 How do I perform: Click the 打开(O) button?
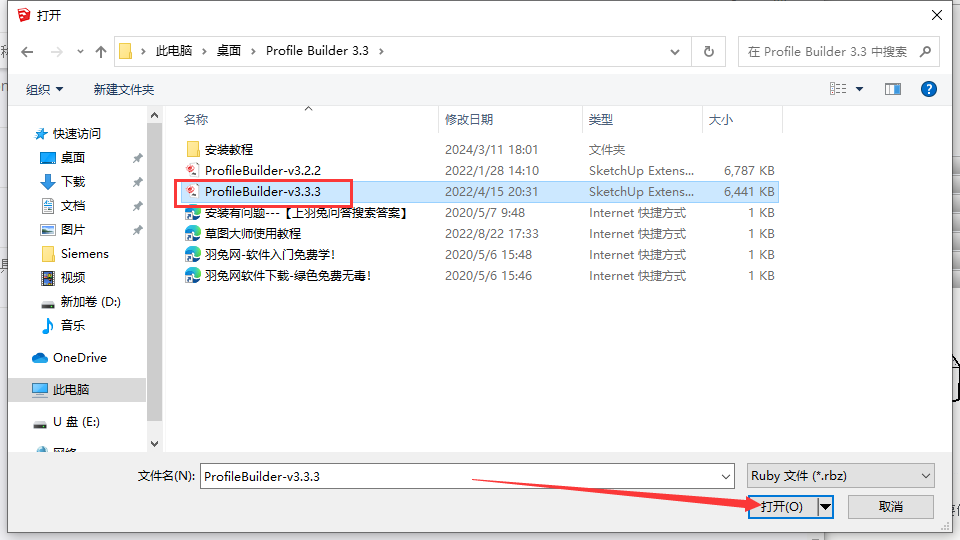[x=782, y=507]
